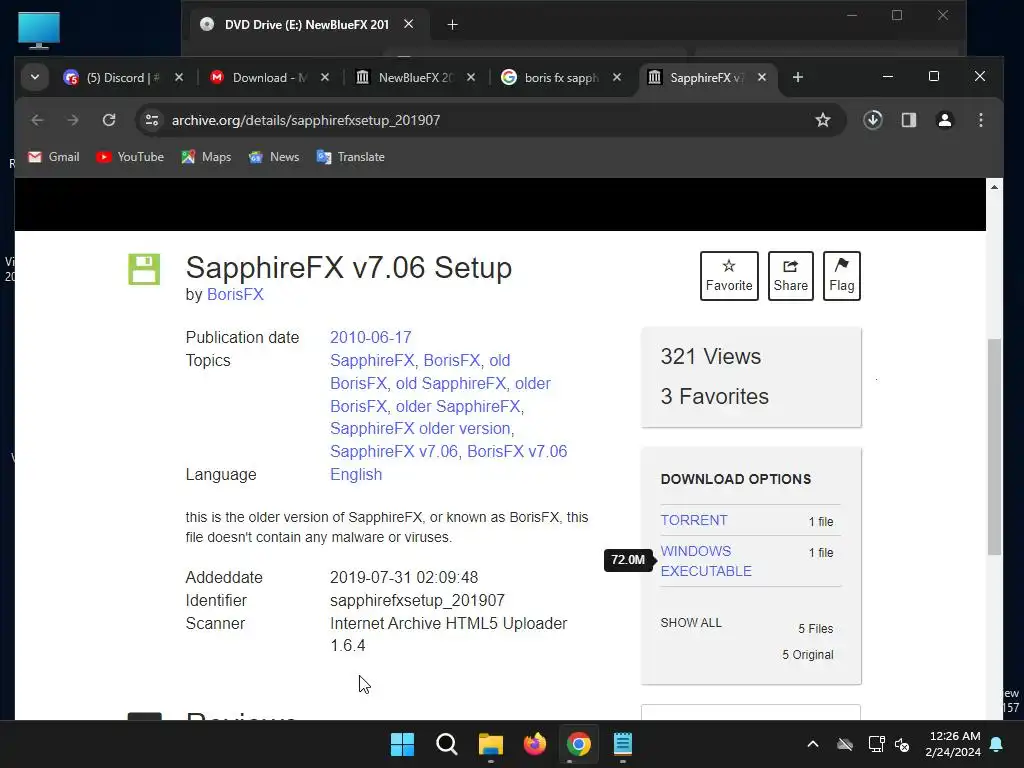Screen dimensions: 1024x768
Task: Close the boris fx sapph tab
Action: (616, 78)
